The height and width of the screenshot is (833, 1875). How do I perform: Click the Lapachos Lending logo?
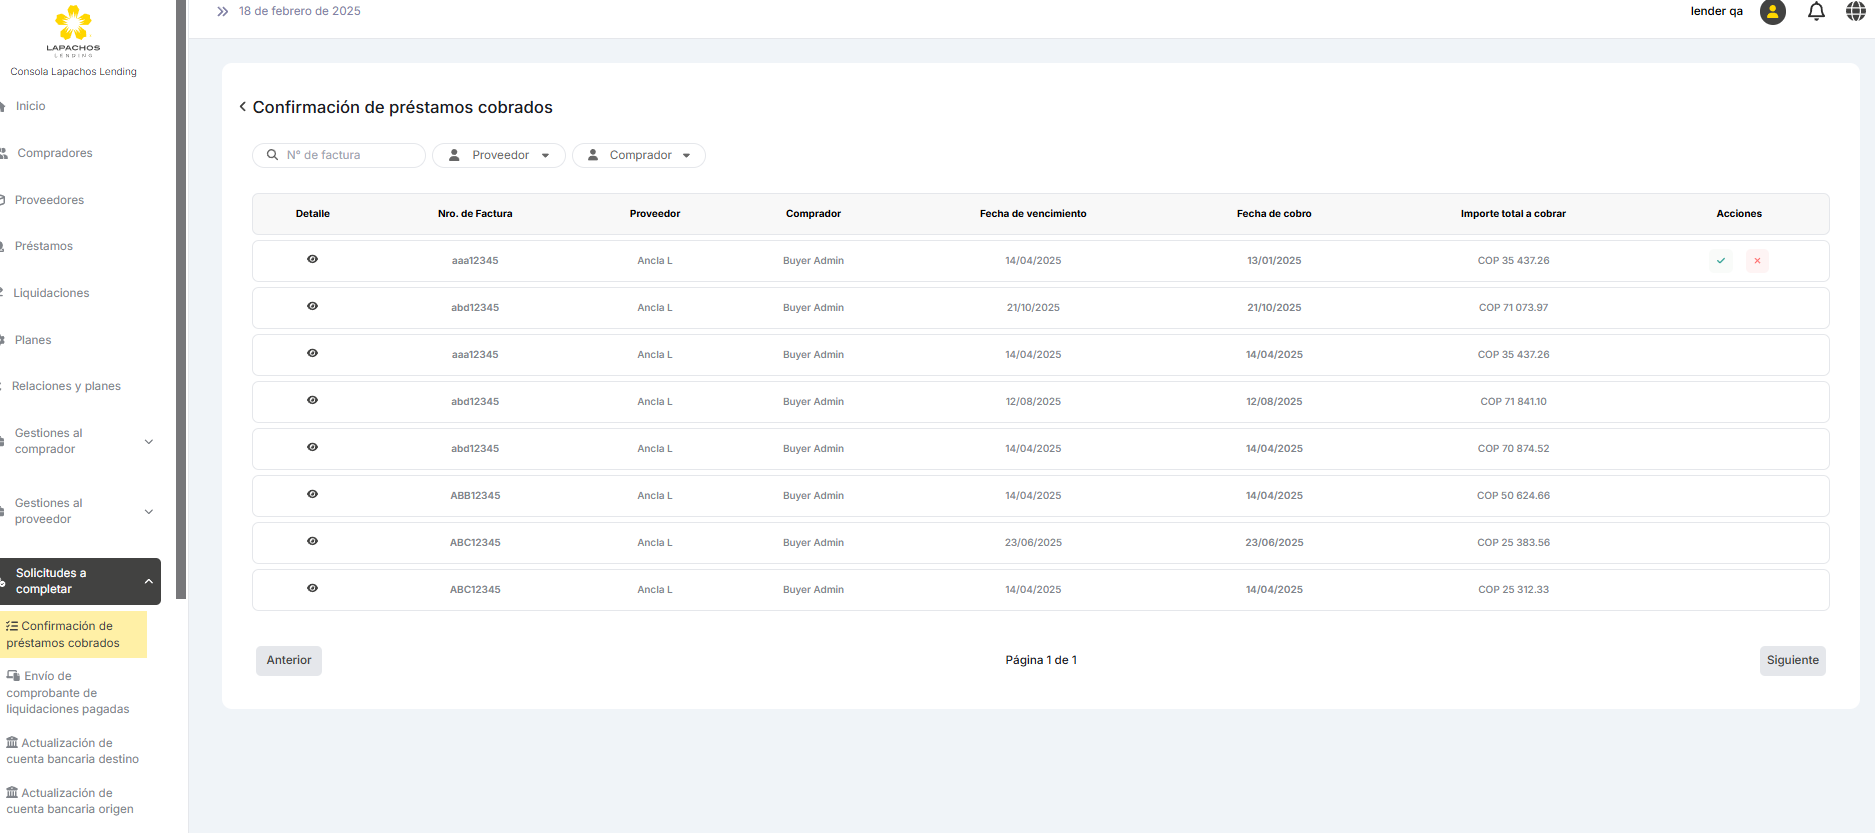click(x=73, y=30)
